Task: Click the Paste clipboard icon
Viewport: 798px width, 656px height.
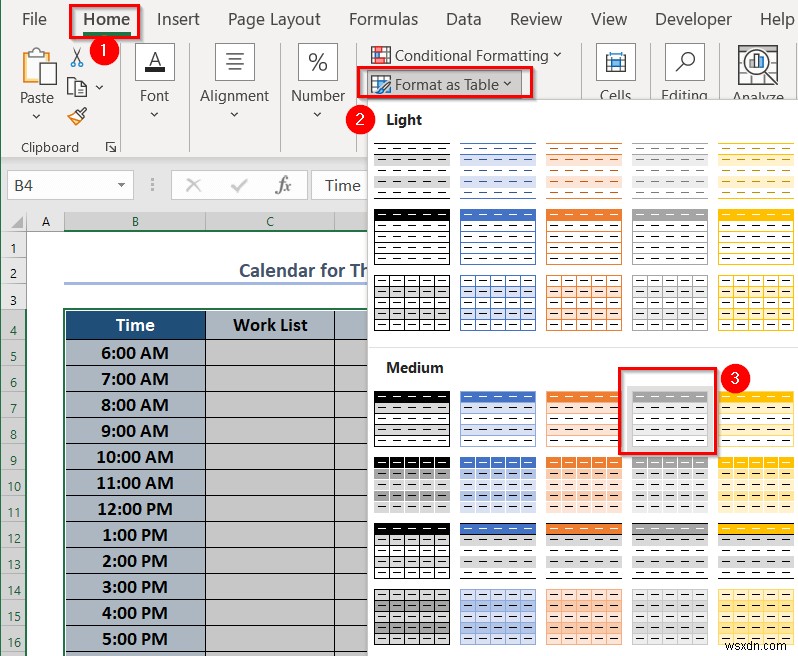Action: click(x=39, y=66)
